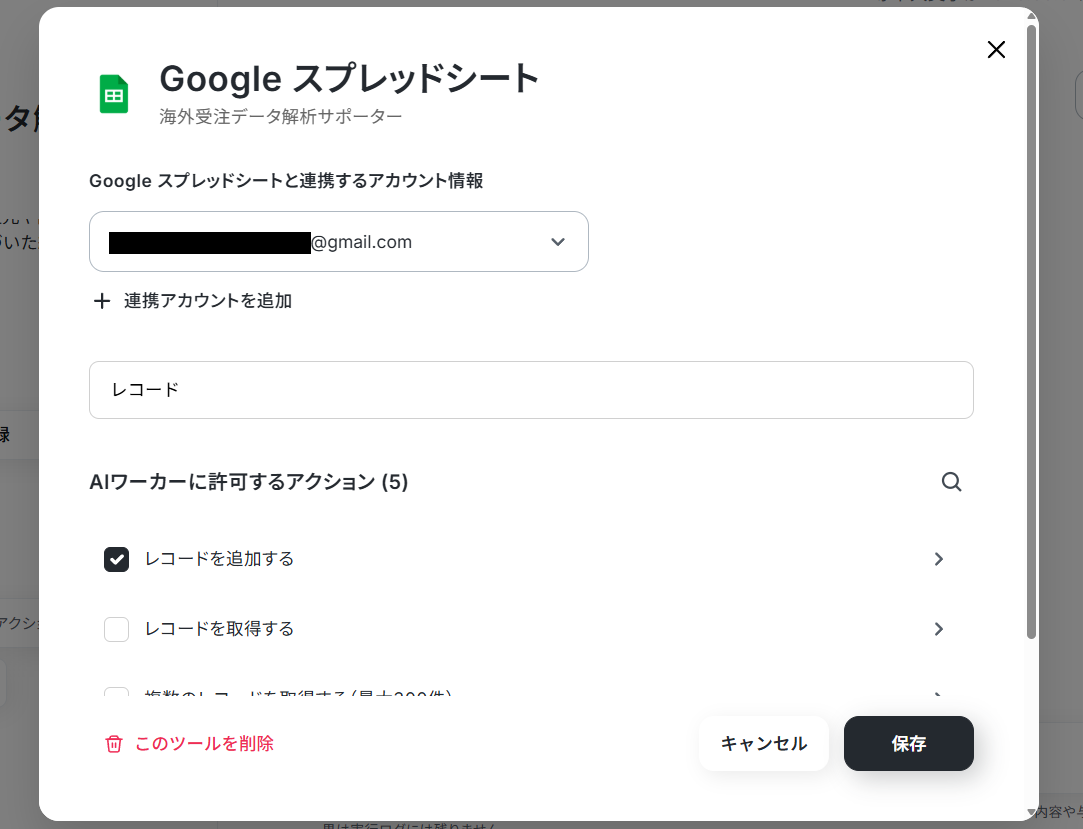Open the account dropdown chevron

(558, 242)
